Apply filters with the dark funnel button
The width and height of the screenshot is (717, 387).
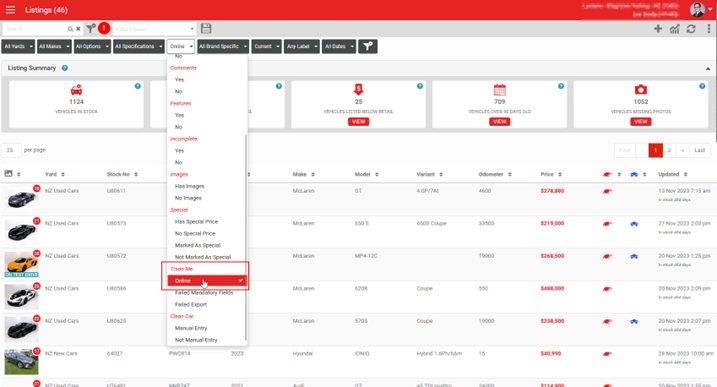[368, 46]
